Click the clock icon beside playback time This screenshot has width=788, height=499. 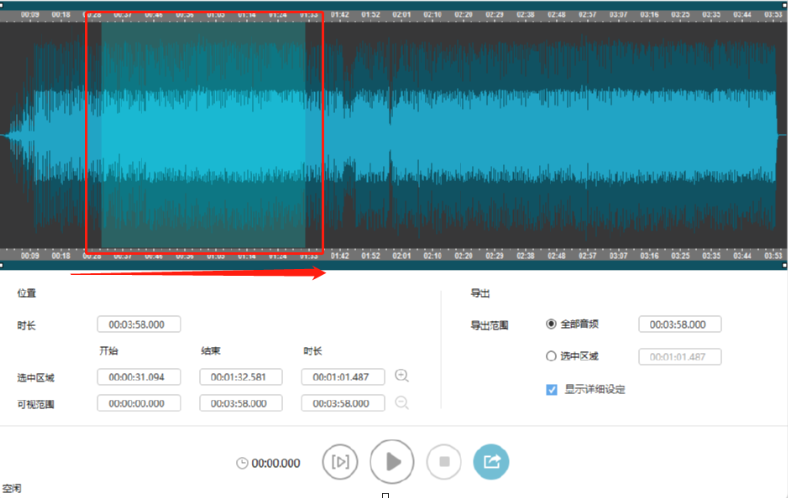click(x=242, y=463)
